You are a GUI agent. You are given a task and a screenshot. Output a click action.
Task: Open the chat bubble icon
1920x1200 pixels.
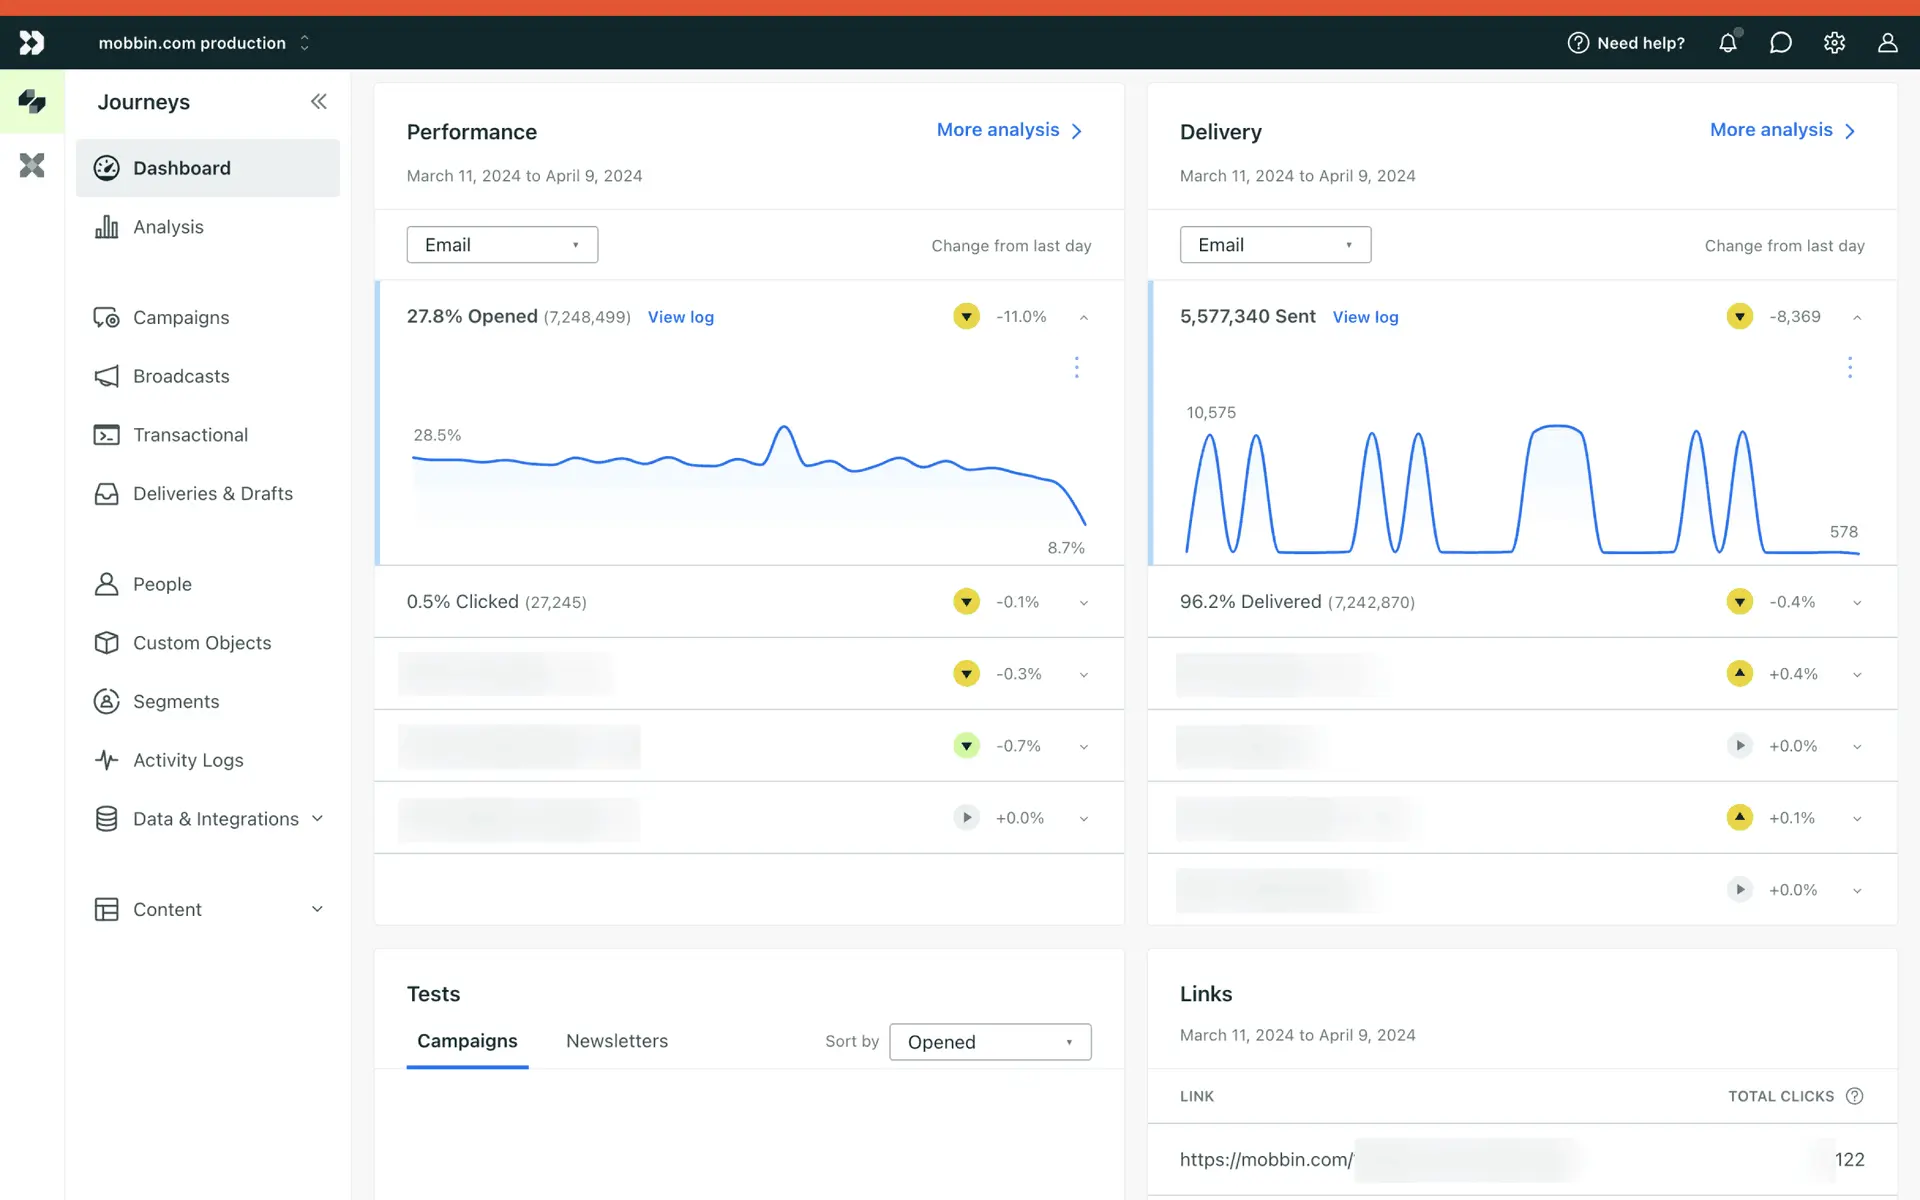click(x=1780, y=43)
